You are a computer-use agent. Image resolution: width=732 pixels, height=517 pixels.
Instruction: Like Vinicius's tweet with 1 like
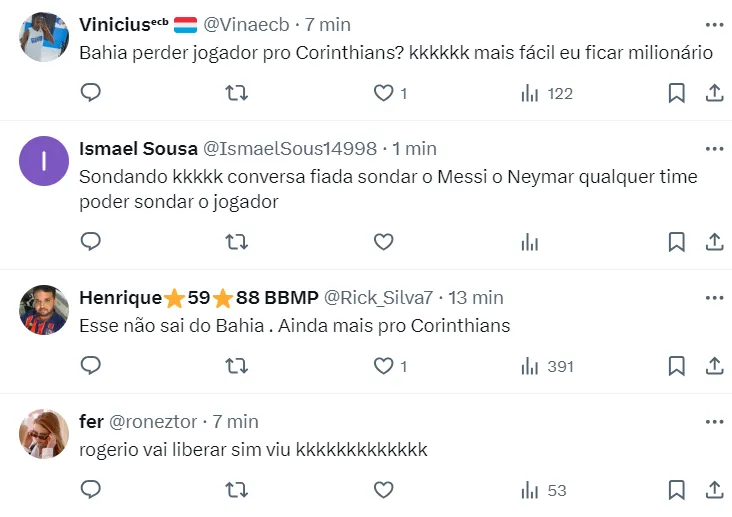coord(383,93)
